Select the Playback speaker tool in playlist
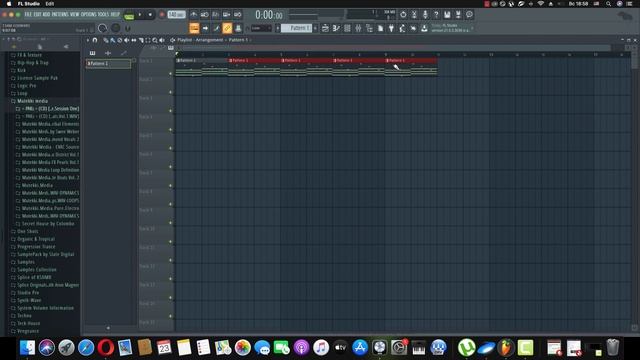The width and height of the screenshot is (640, 360). (x=162, y=40)
